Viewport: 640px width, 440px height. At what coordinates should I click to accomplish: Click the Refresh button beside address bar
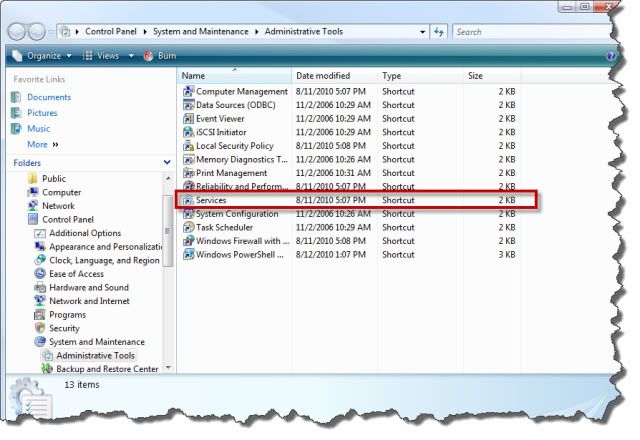pos(439,32)
